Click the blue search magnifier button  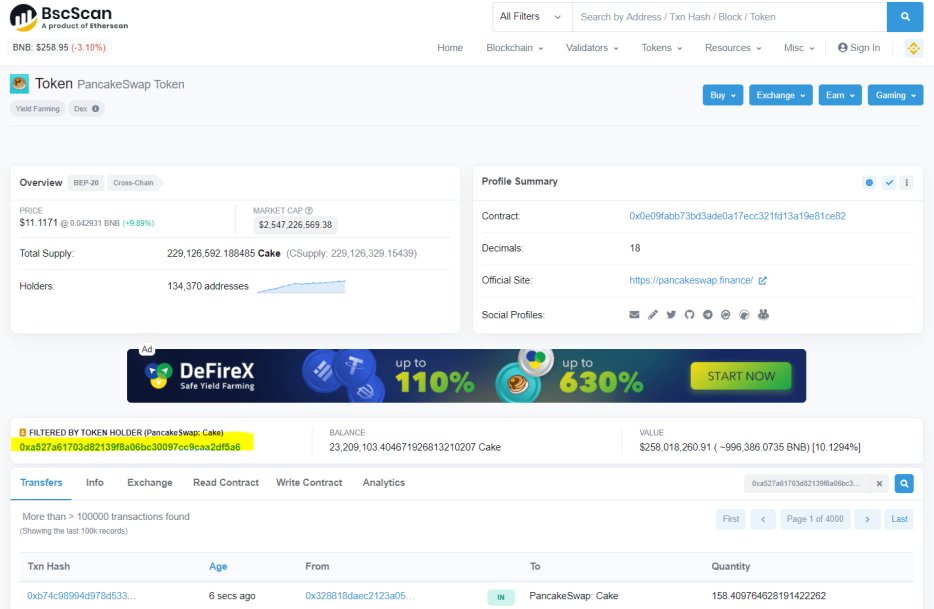pyautogui.click(x=904, y=17)
